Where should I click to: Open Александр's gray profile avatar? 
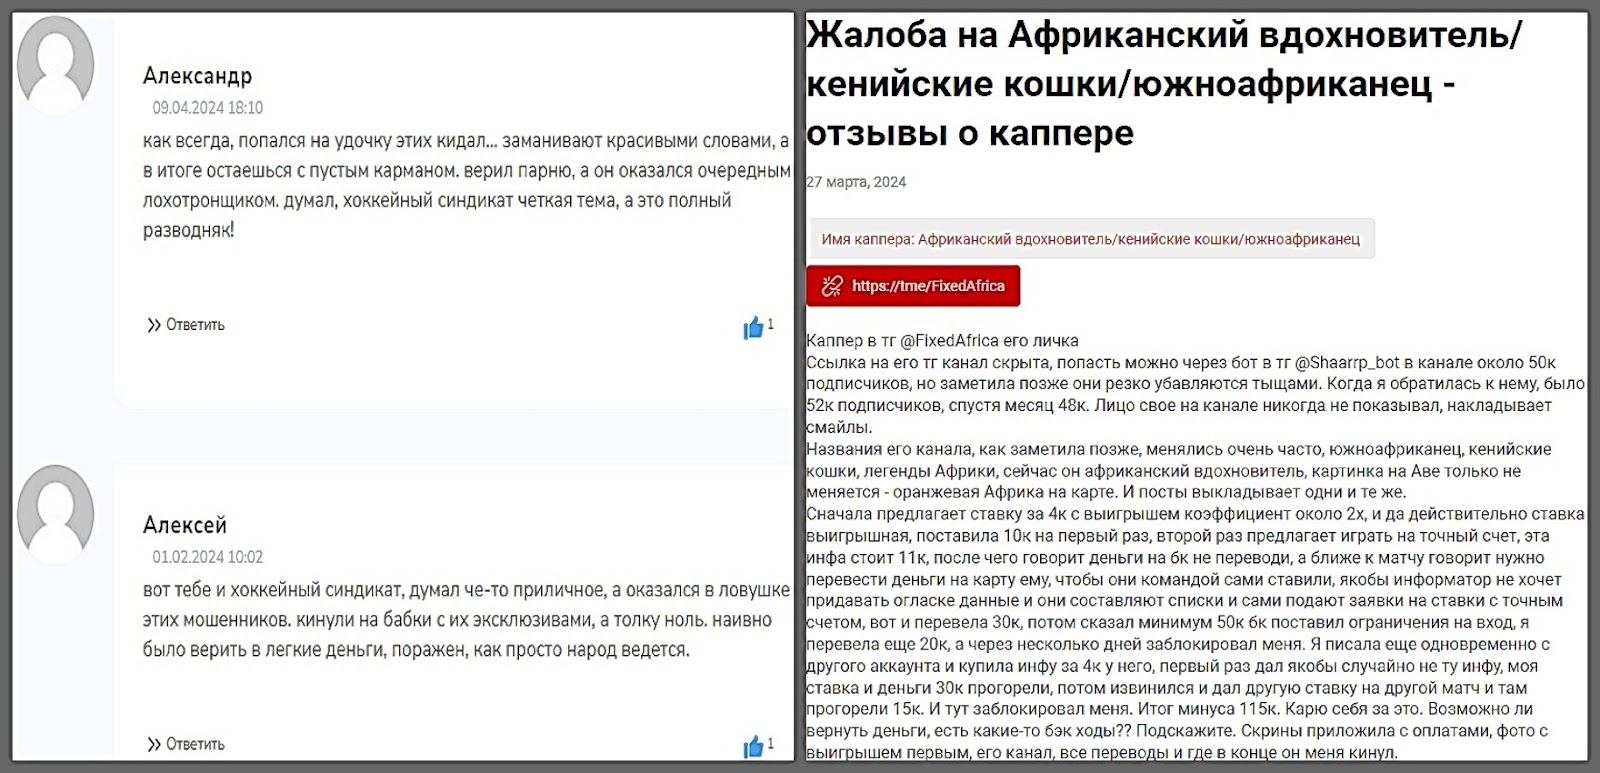click(x=56, y=64)
